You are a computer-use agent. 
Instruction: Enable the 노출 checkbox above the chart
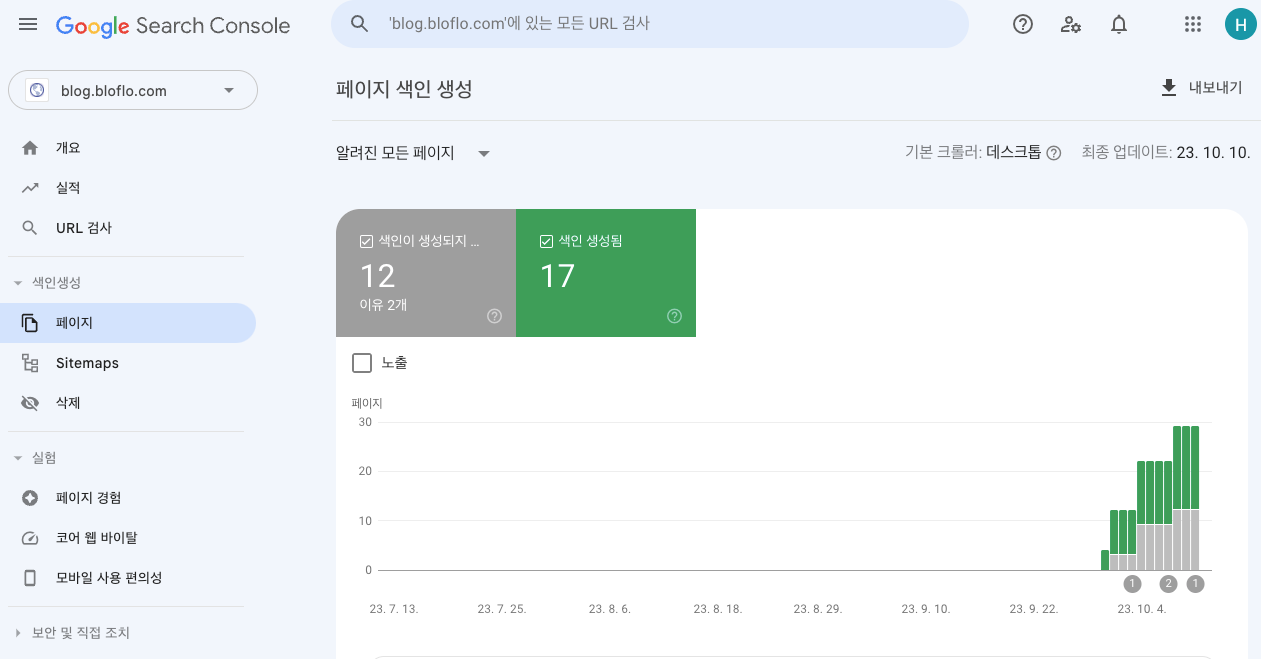(x=362, y=363)
